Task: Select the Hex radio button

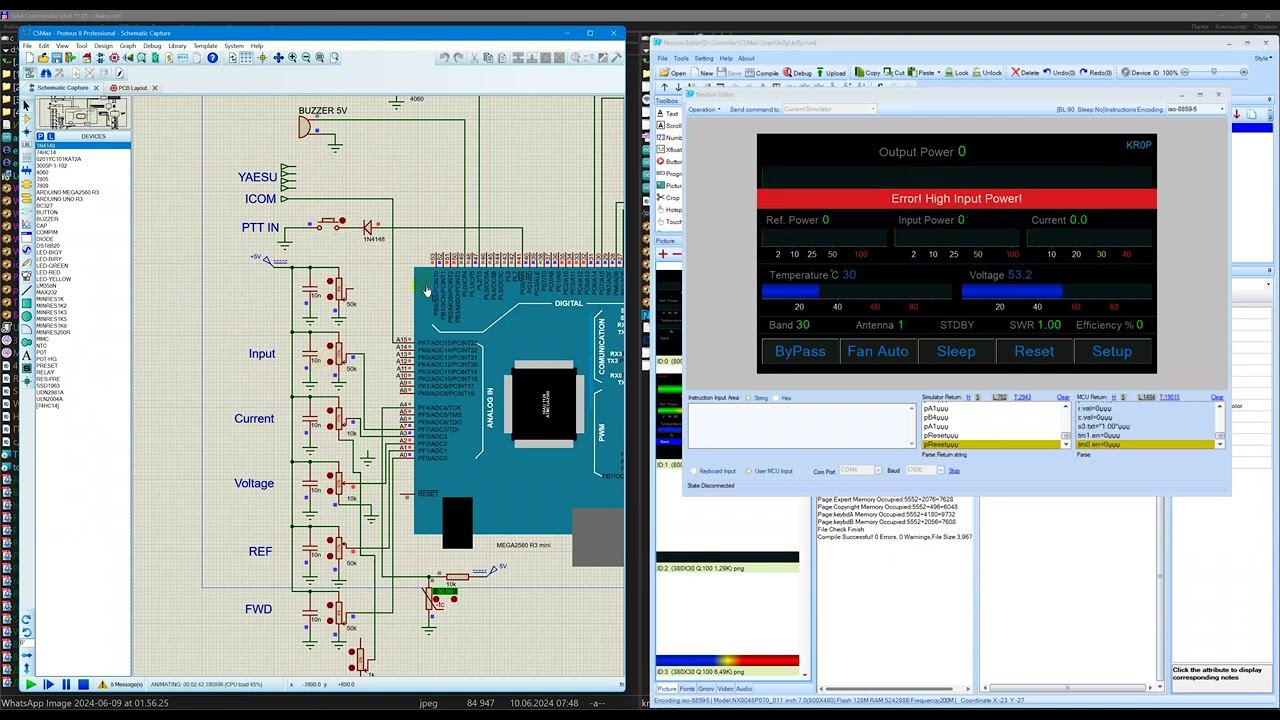Action: 775,398
